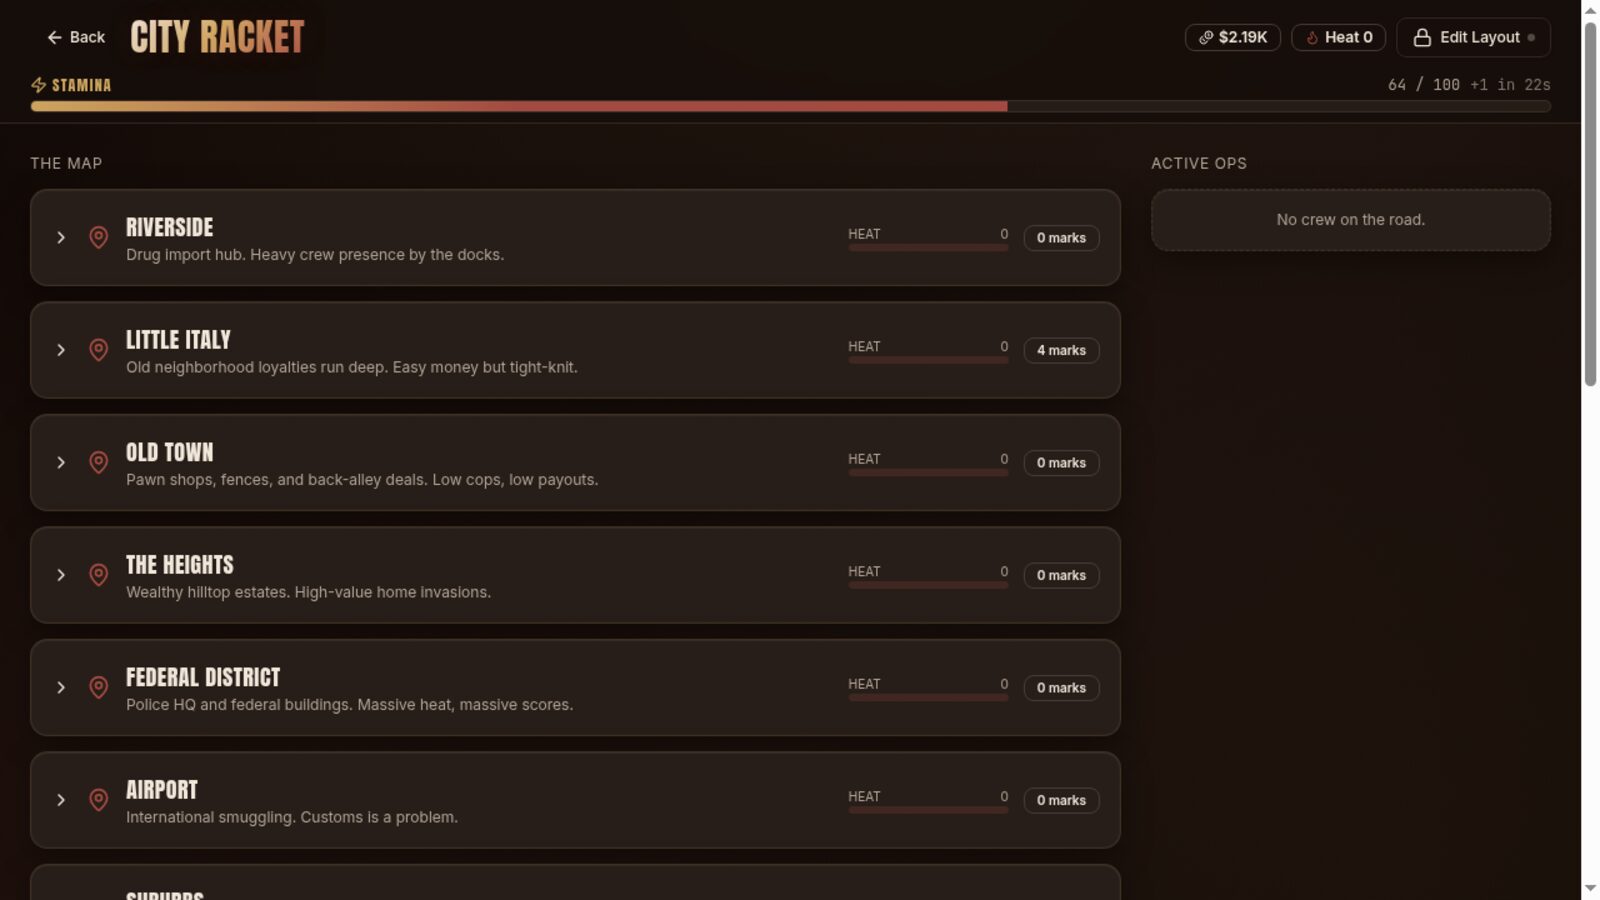Screen dimensions: 1600x900
Task: Click the 'No crew on the road.' box
Action: (1351, 220)
